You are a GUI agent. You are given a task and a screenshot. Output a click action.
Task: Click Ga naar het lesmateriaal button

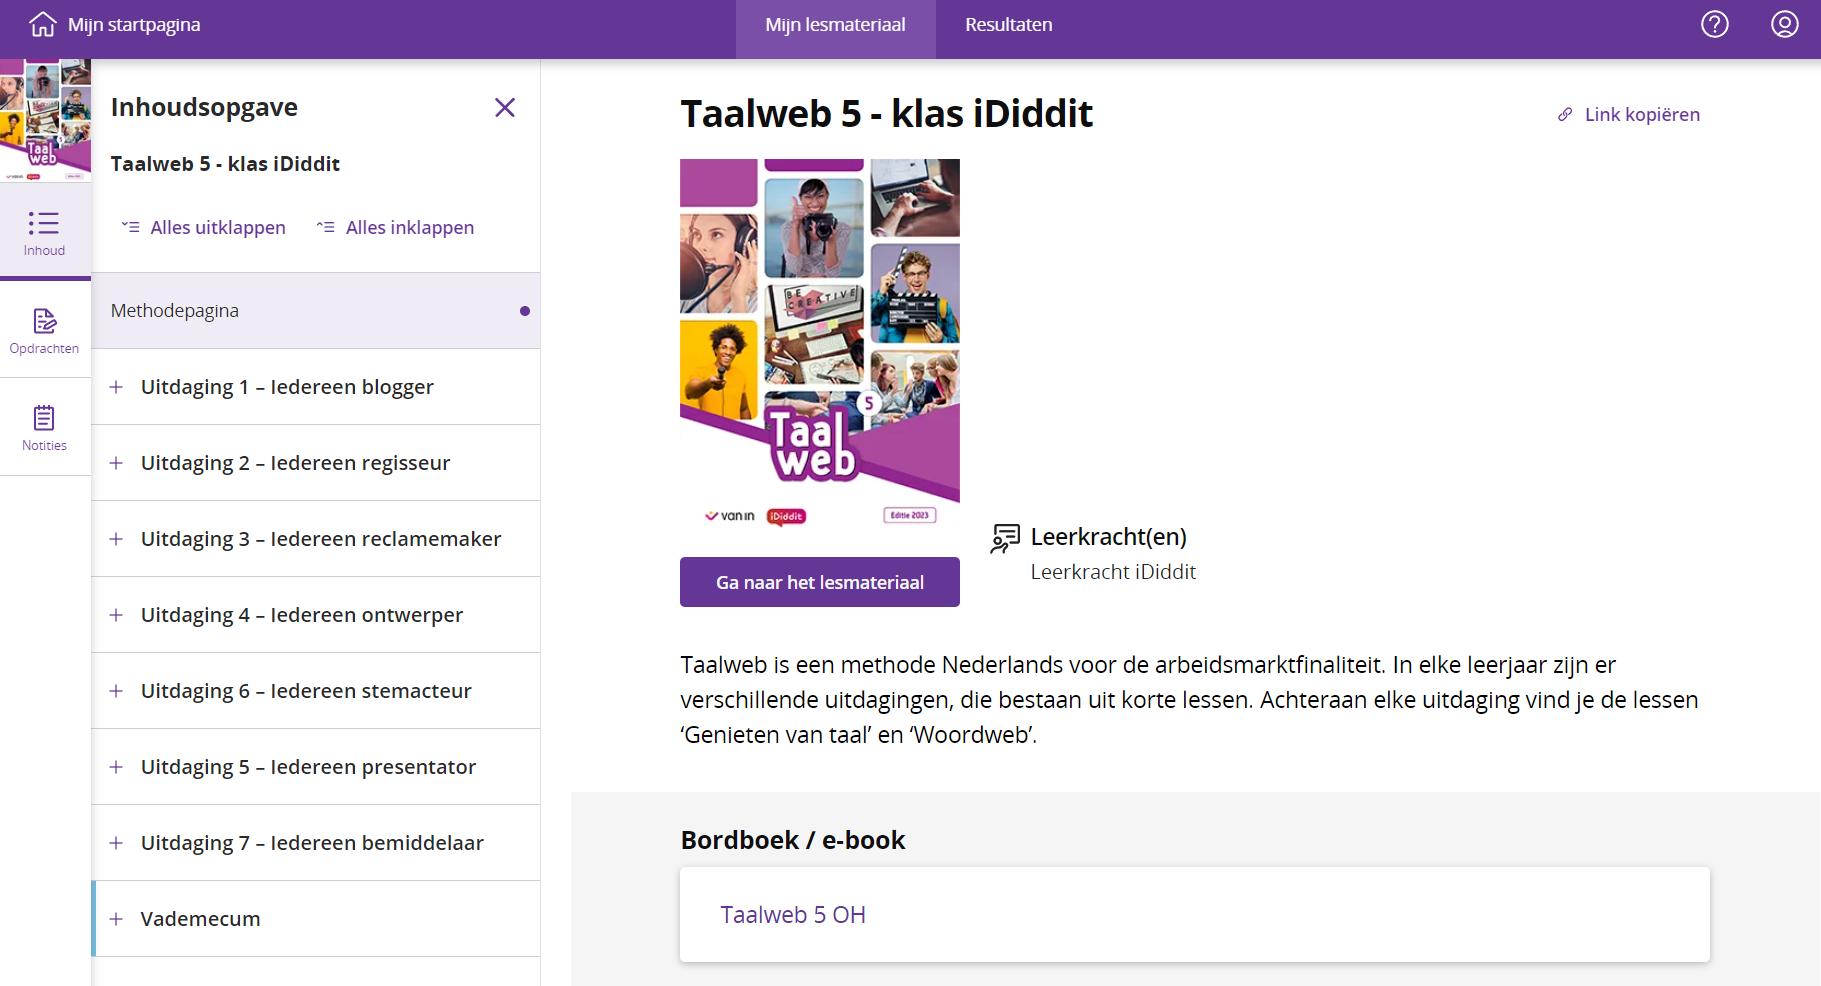[x=820, y=582]
